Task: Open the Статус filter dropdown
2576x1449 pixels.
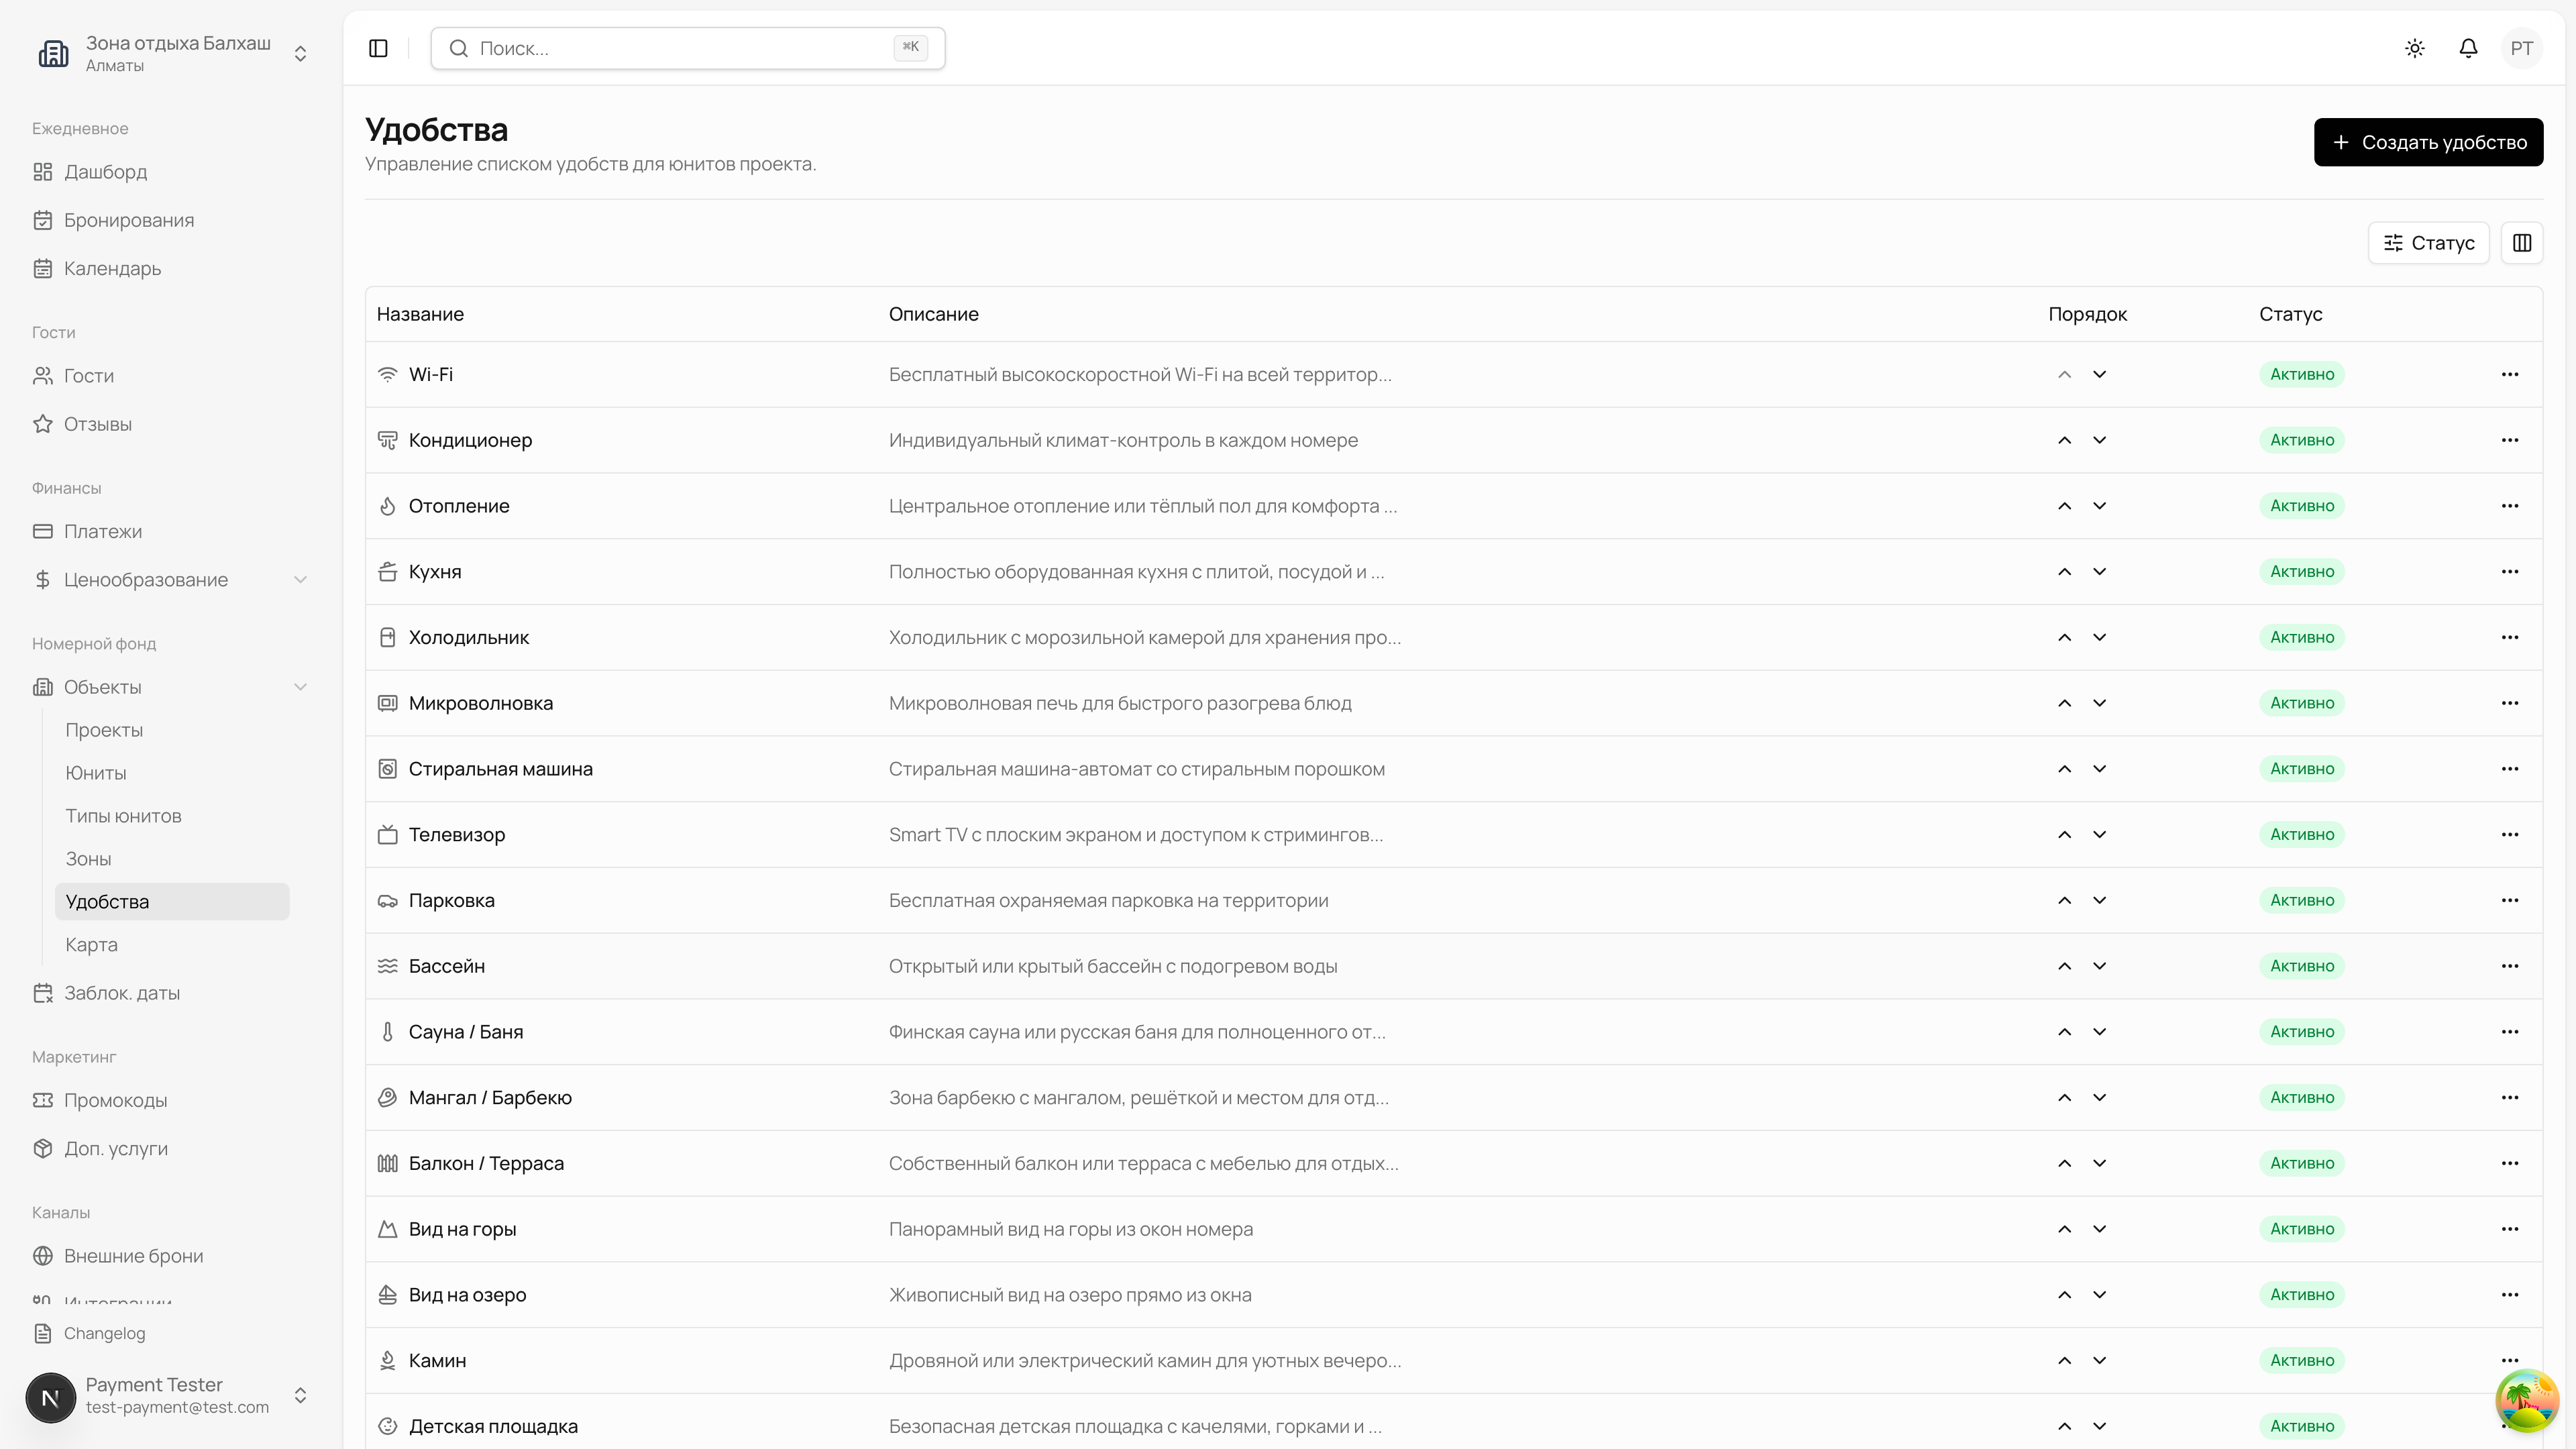Action: [2428, 243]
